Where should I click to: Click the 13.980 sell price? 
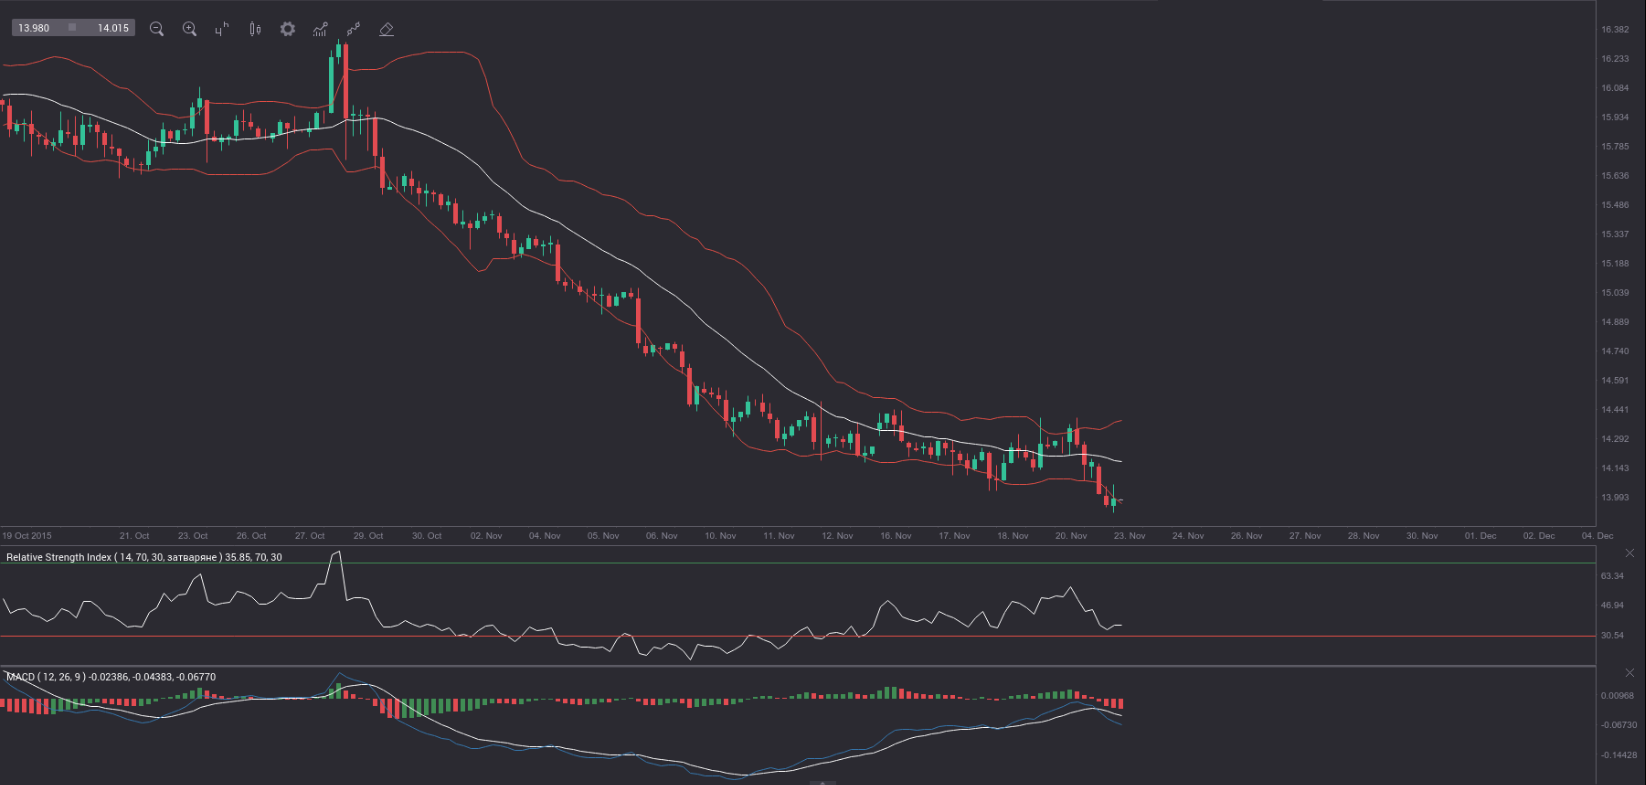pos(34,28)
